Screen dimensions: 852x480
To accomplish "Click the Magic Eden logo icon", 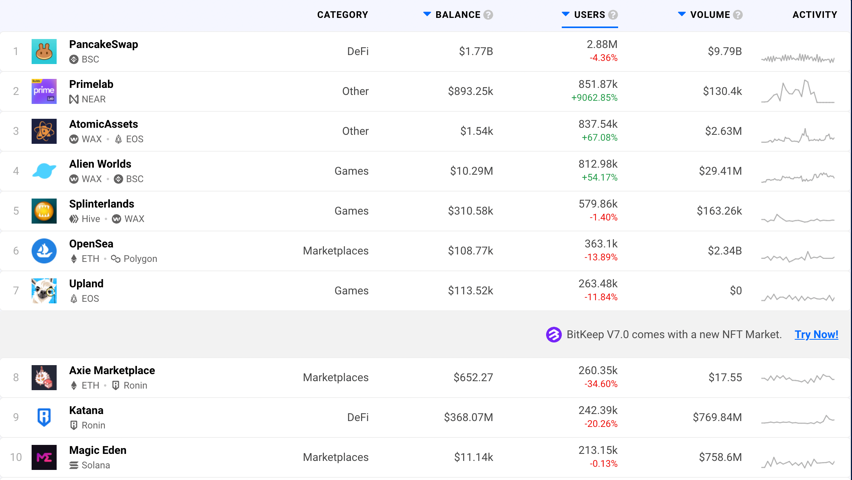I will coord(44,457).
